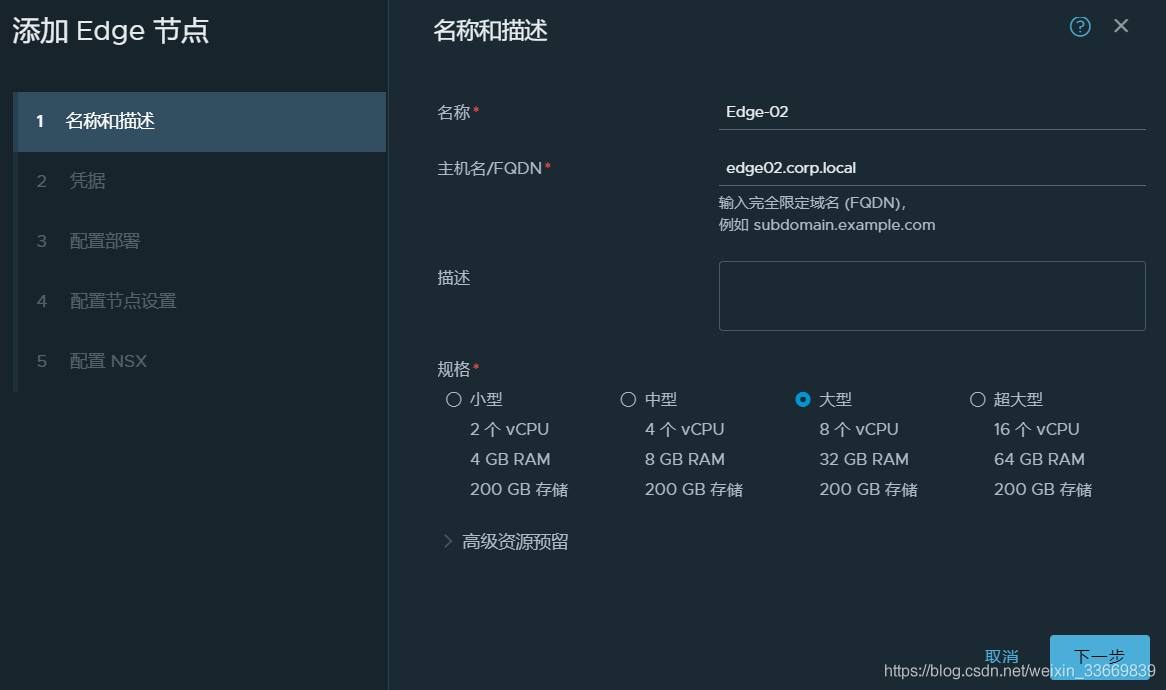This screenshot has height=690, width=1166.
Task: Go to step 4 配置节点设置
Action: click(122, 301)
